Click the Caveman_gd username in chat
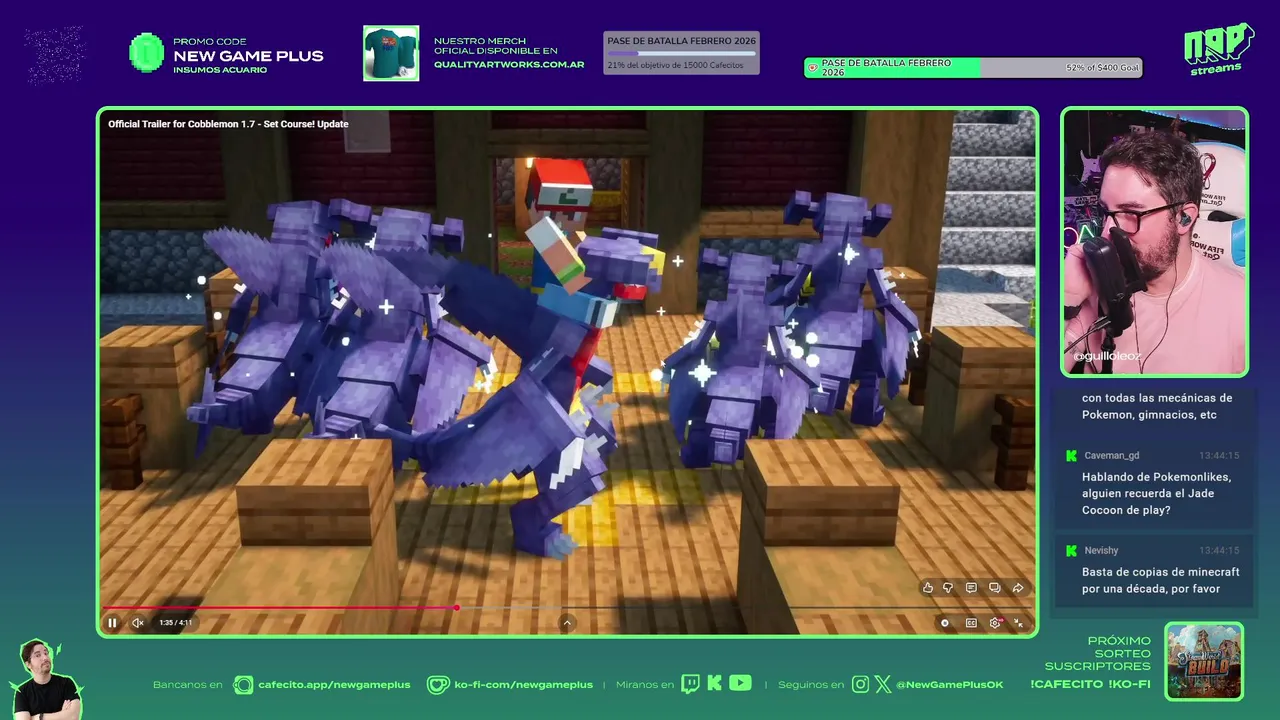Image resolution: width=1280 pixels, height=720 pixels. click(x=1112, y=456)
